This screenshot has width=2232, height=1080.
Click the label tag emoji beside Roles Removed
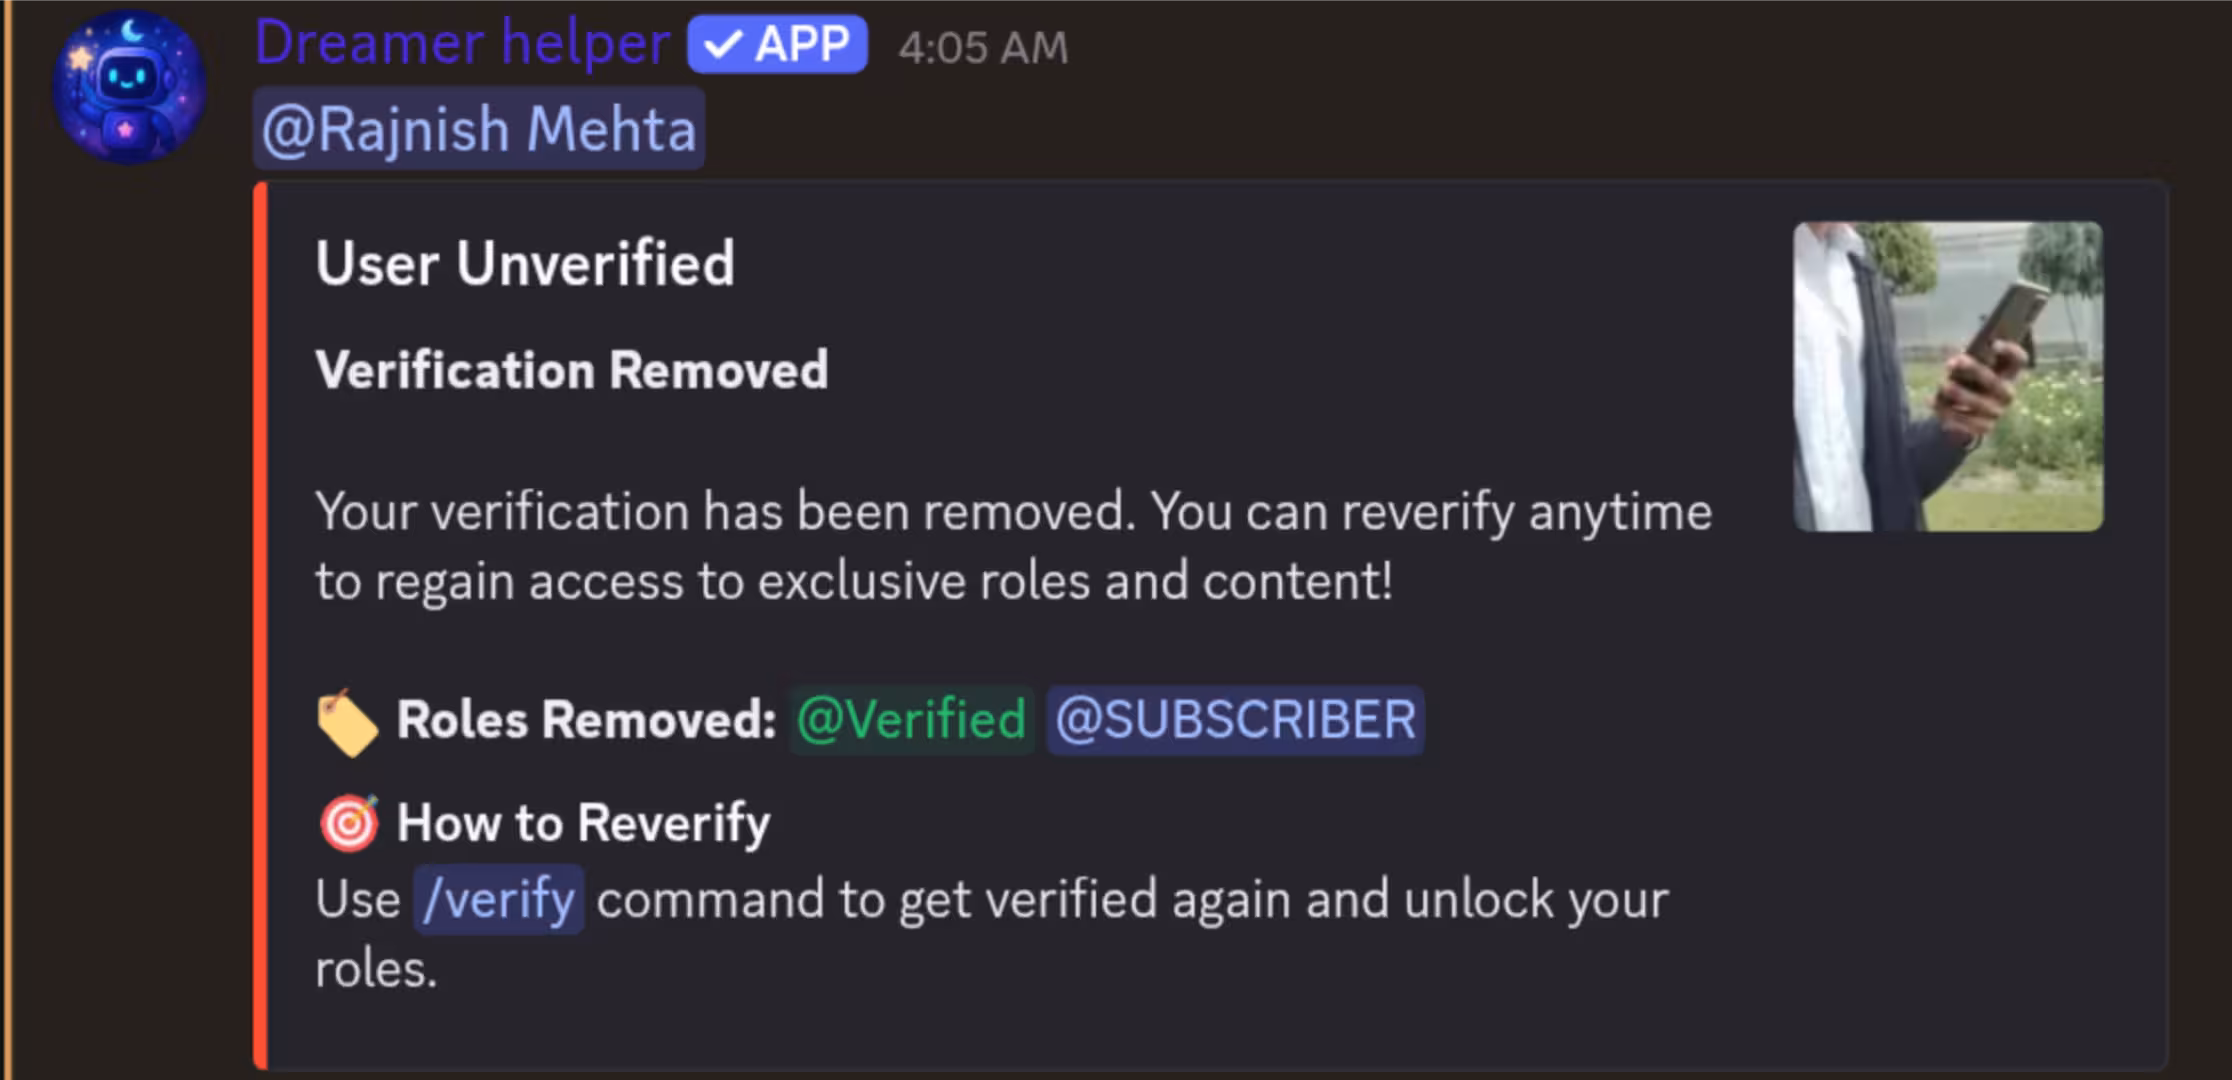point(349,720)
